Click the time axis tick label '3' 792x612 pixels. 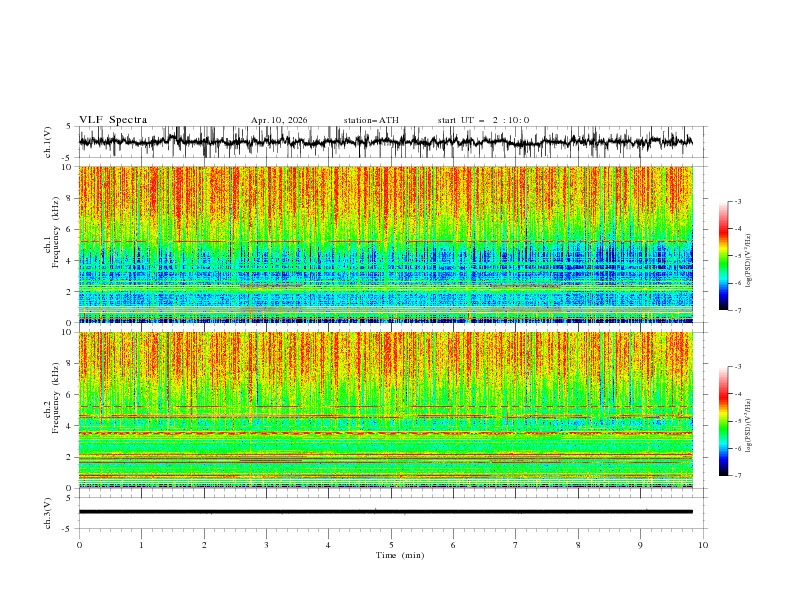(266, 545)
